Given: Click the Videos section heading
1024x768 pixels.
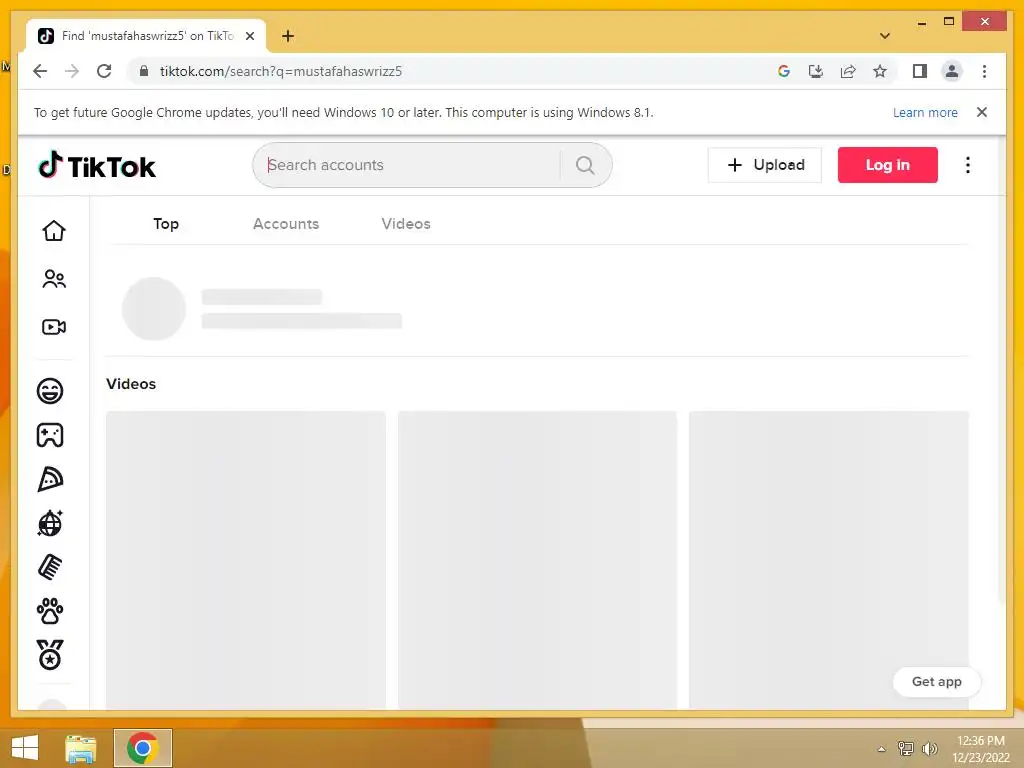Looking at the screenshot, I should coord(131,384).
